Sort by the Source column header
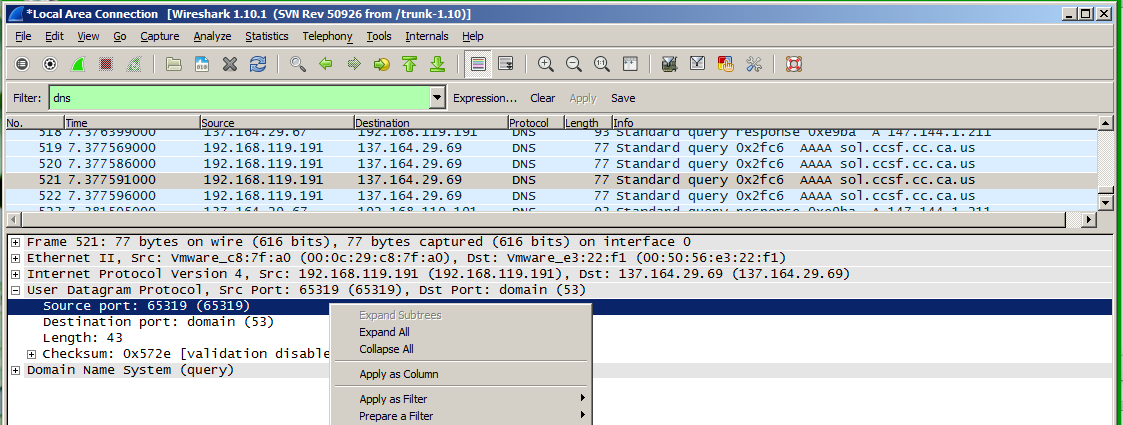The width and height of the screenshot is (1123, 425). [276, 123]
